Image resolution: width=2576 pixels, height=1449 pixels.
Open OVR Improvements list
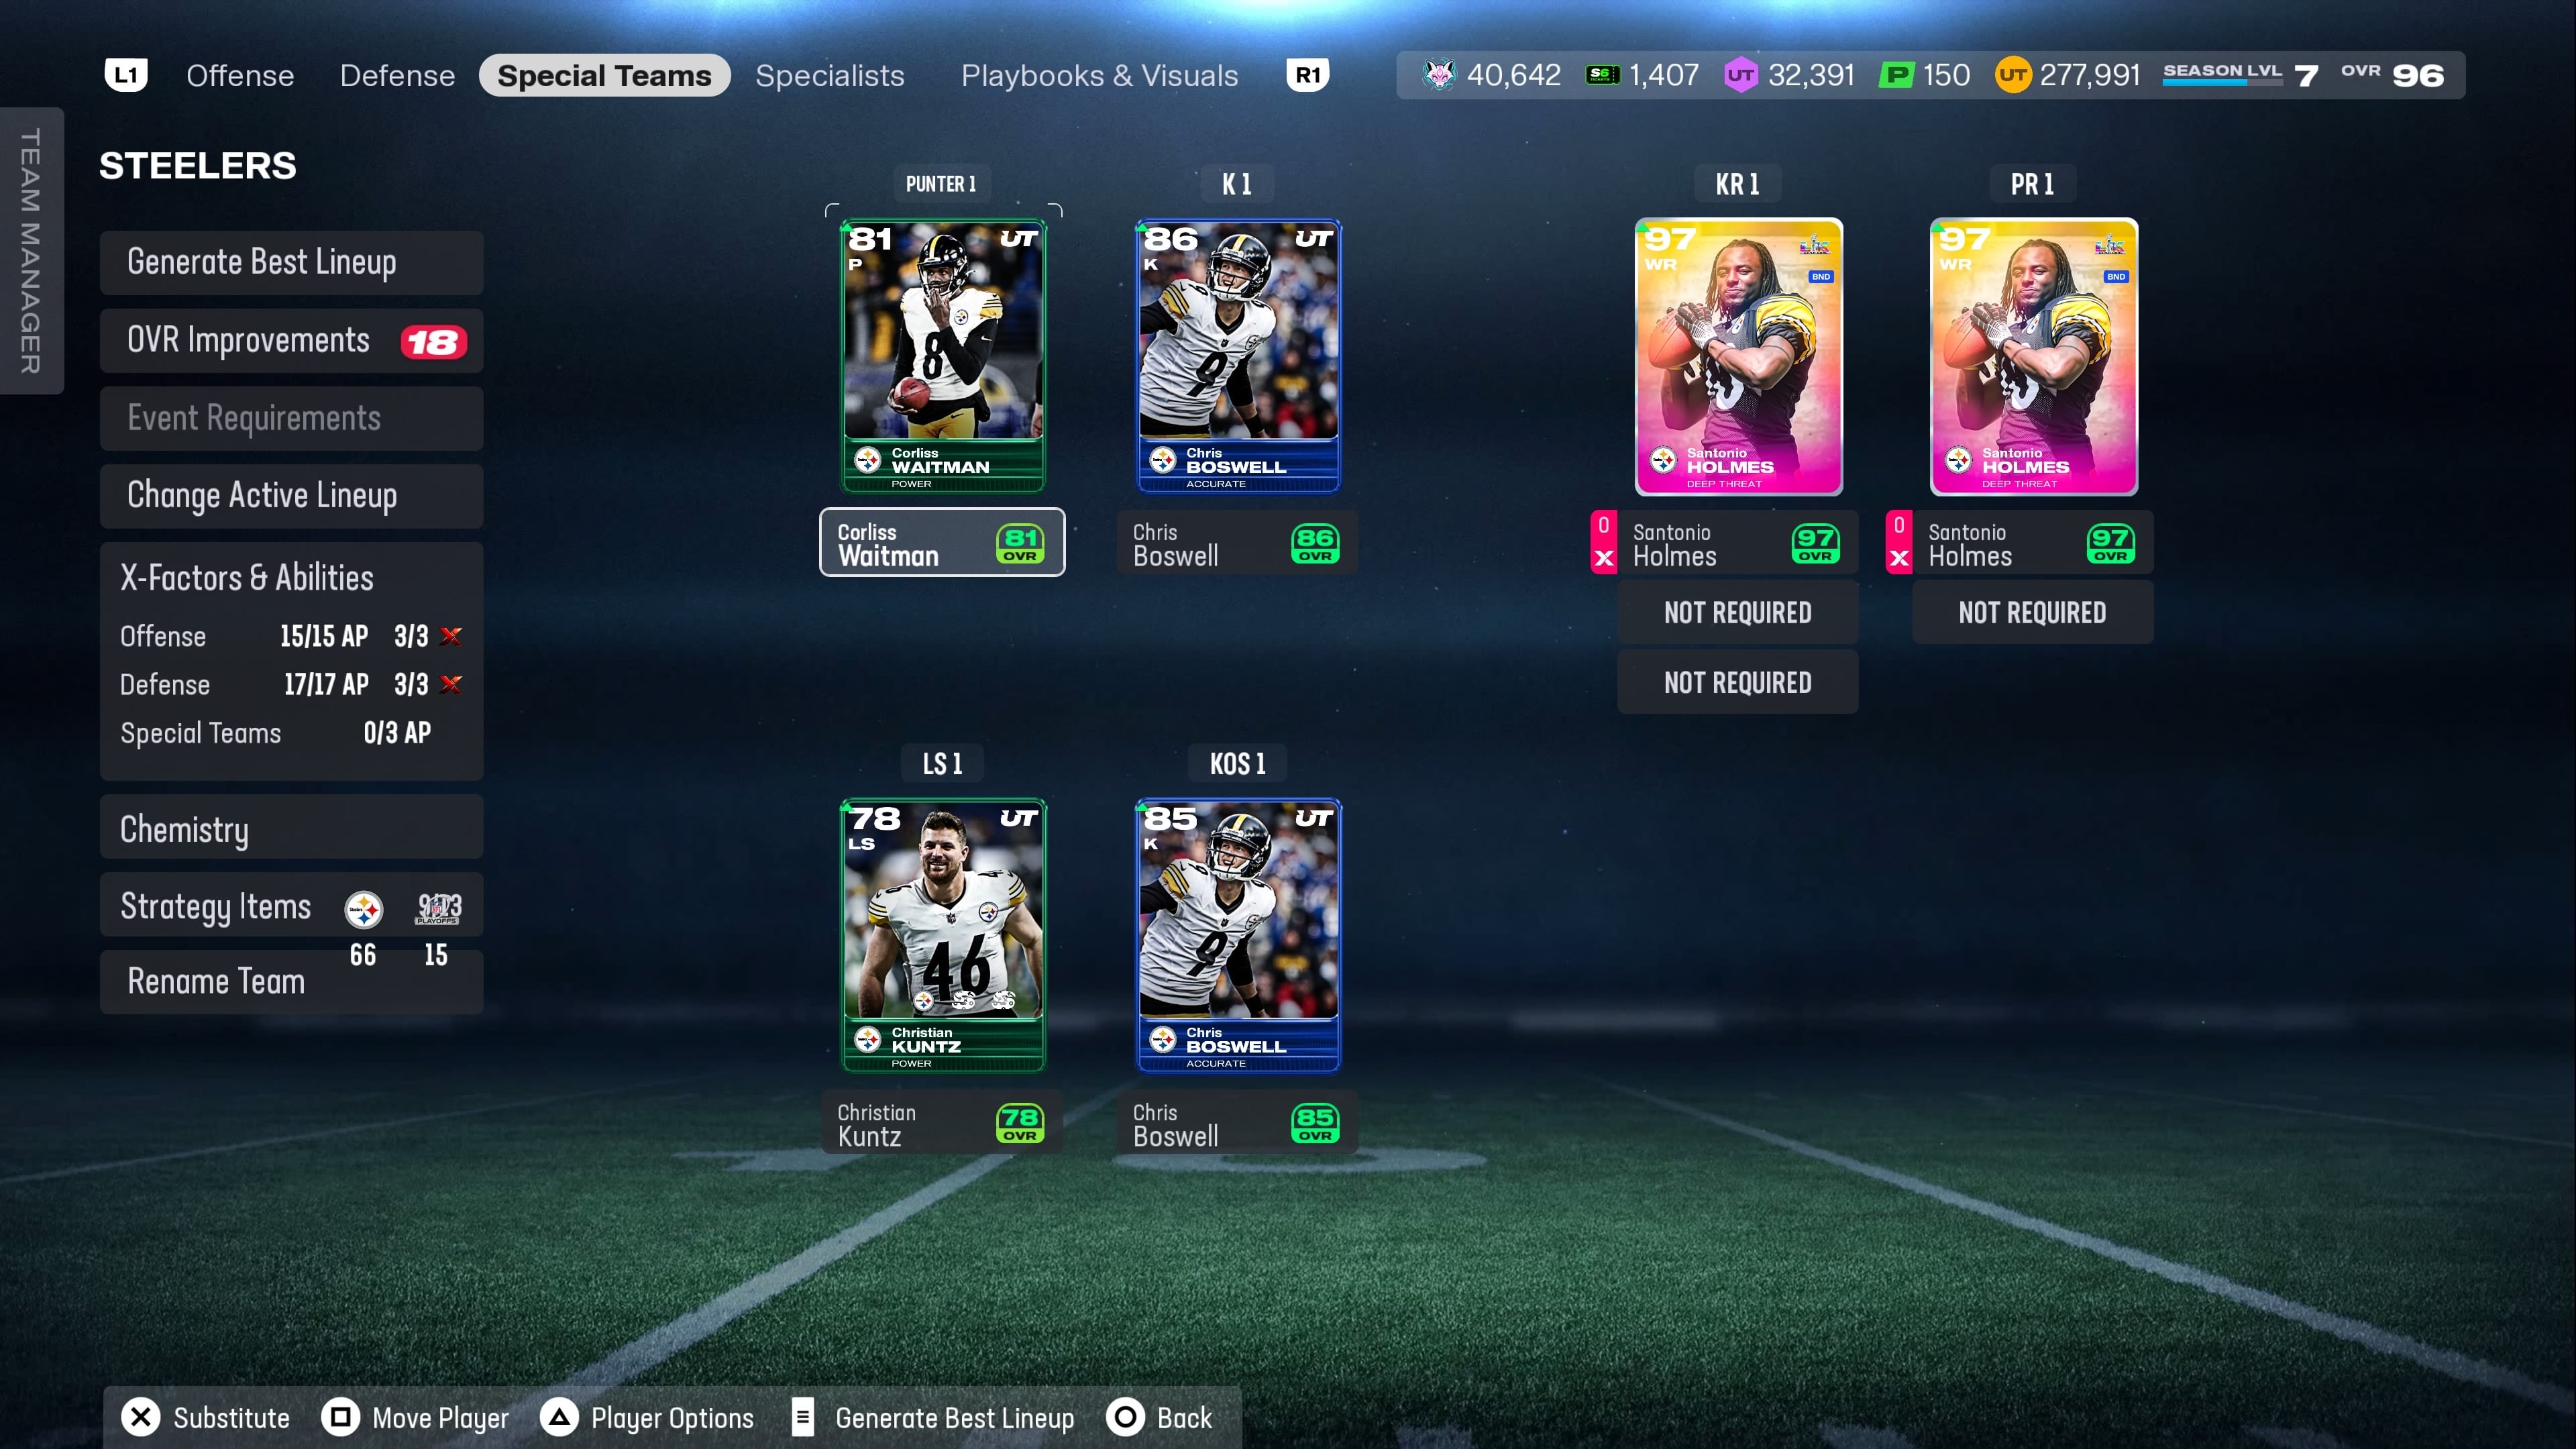[291, 341]
